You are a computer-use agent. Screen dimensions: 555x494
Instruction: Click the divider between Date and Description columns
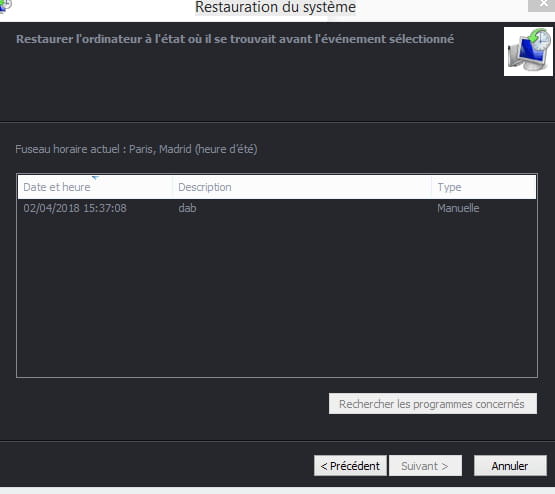172,187
